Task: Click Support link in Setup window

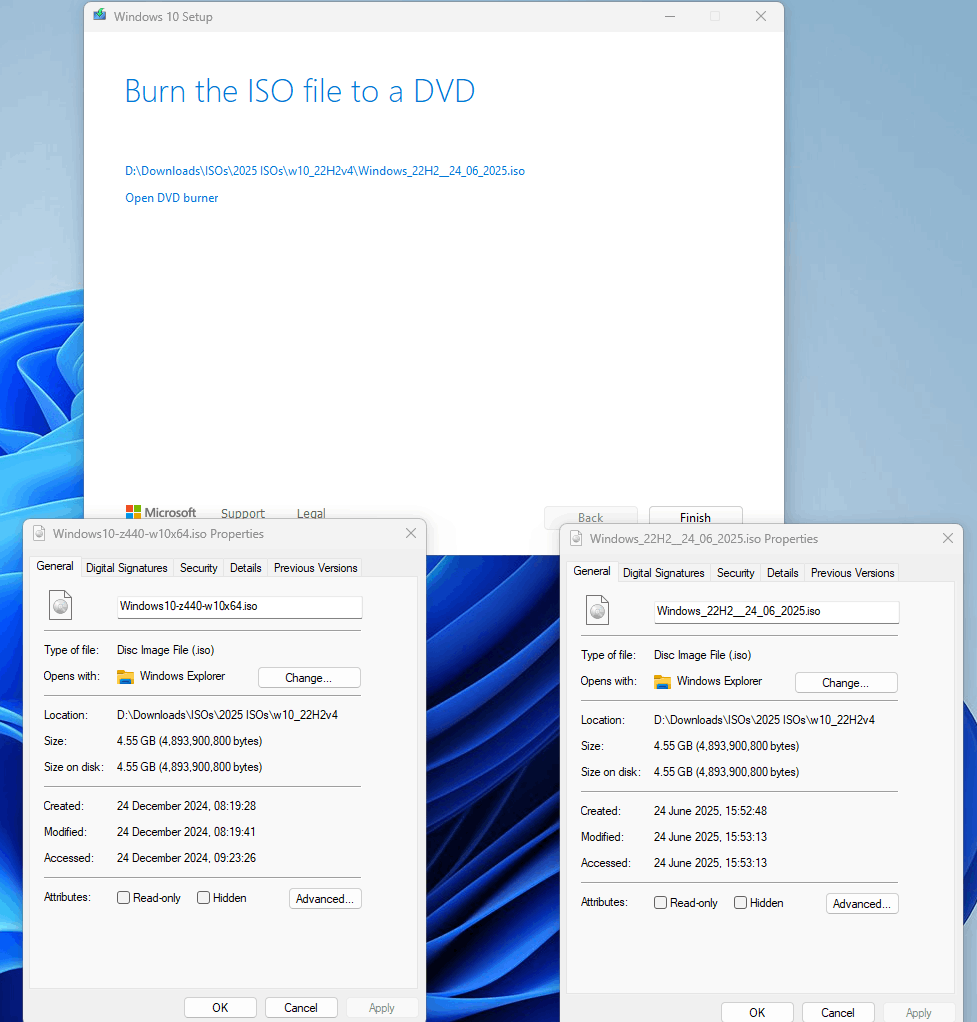Action: pyautogui.click(x=242, y=513)
